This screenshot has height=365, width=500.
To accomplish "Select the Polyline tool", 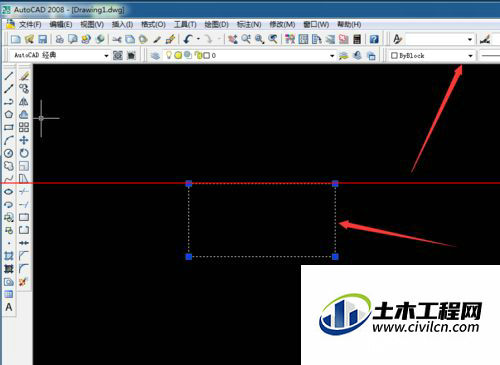I will (9, 102).
